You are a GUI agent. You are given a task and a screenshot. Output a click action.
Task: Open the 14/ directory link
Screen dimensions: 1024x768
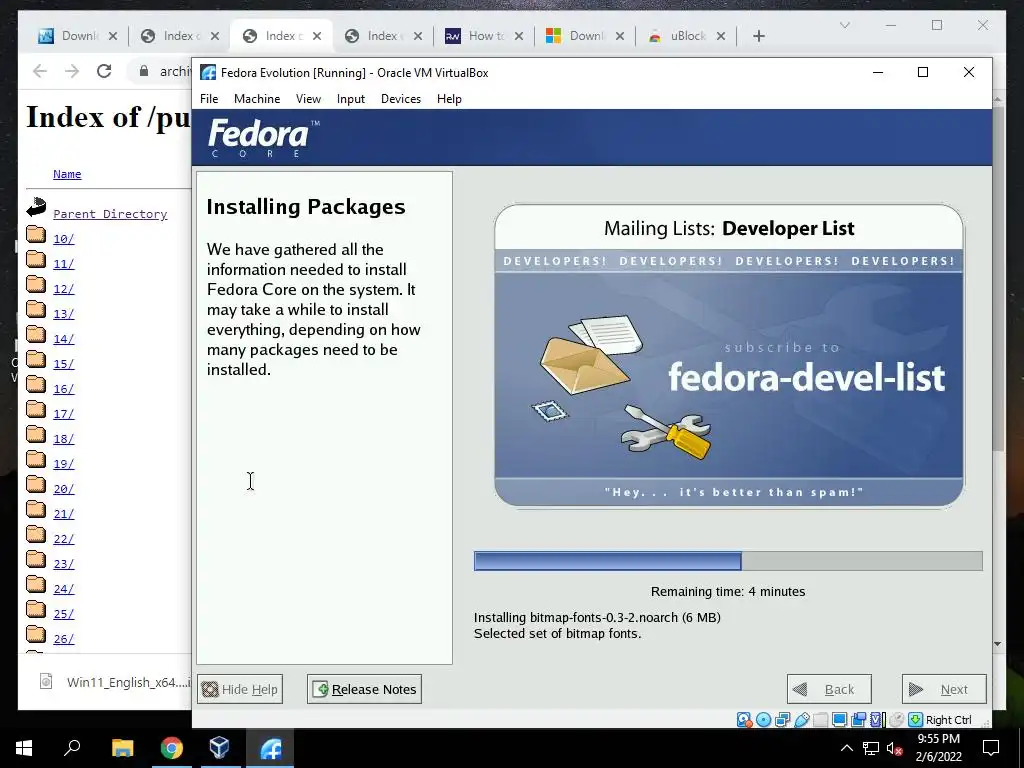(x=63, y=339)
